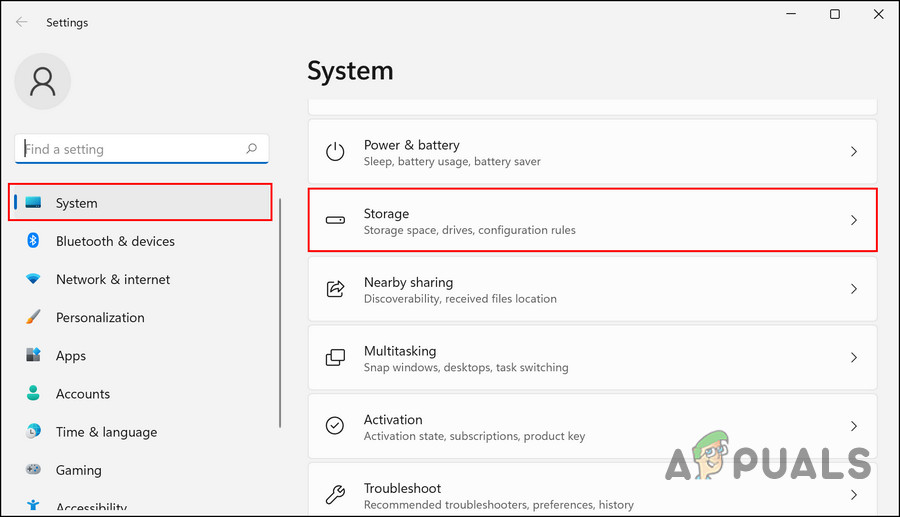Open Power & battery settings
The width and height of the screenshot is (900, 517).
click(x=592, y=152)
